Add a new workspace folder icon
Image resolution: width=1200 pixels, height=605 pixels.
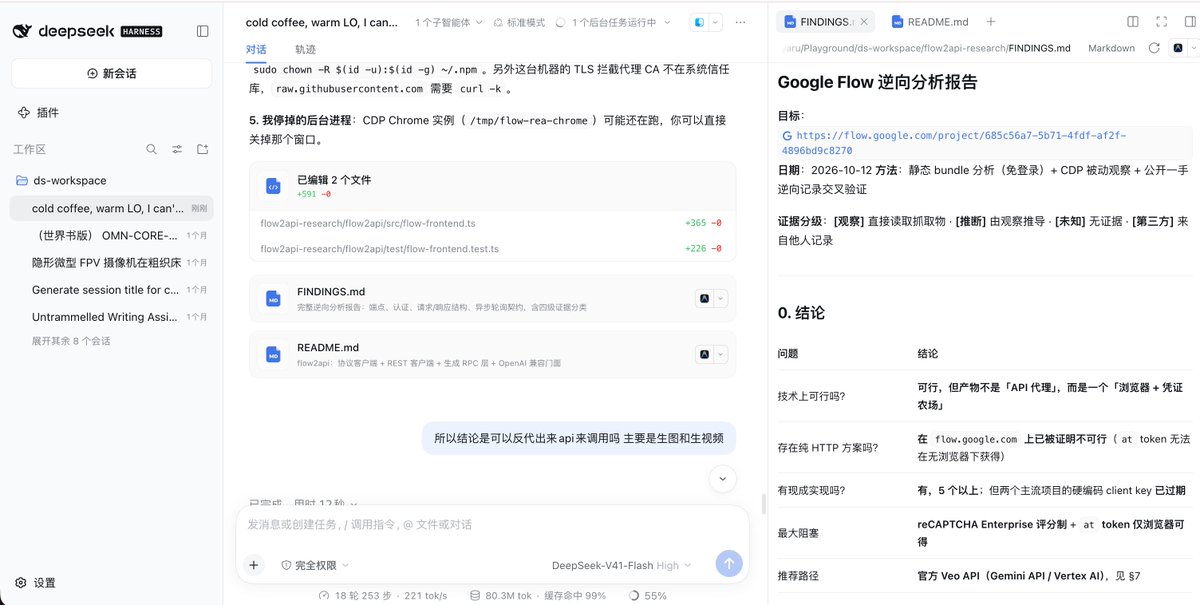click(203, 149)
